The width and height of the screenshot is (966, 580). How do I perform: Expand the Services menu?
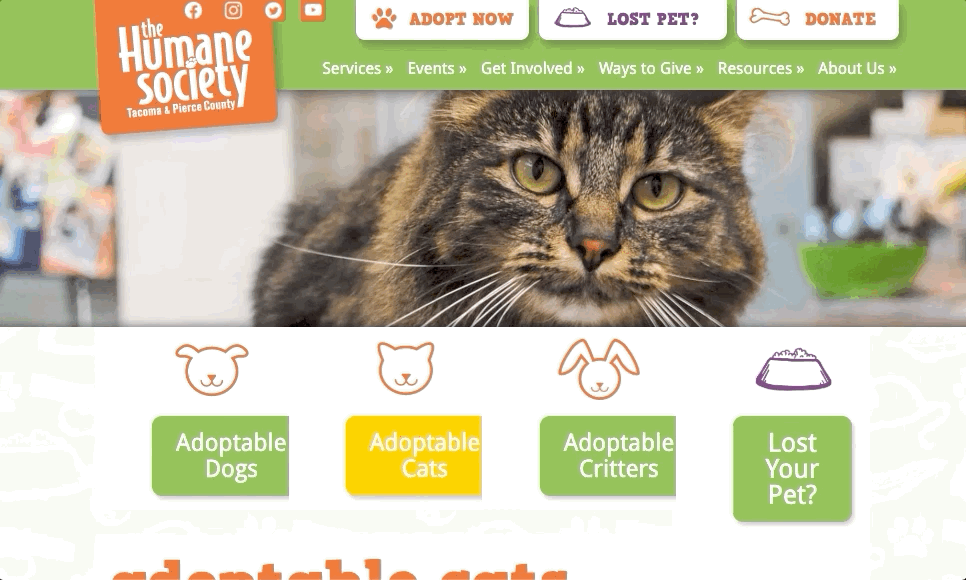pyautogui.click(x=357, y=68)
